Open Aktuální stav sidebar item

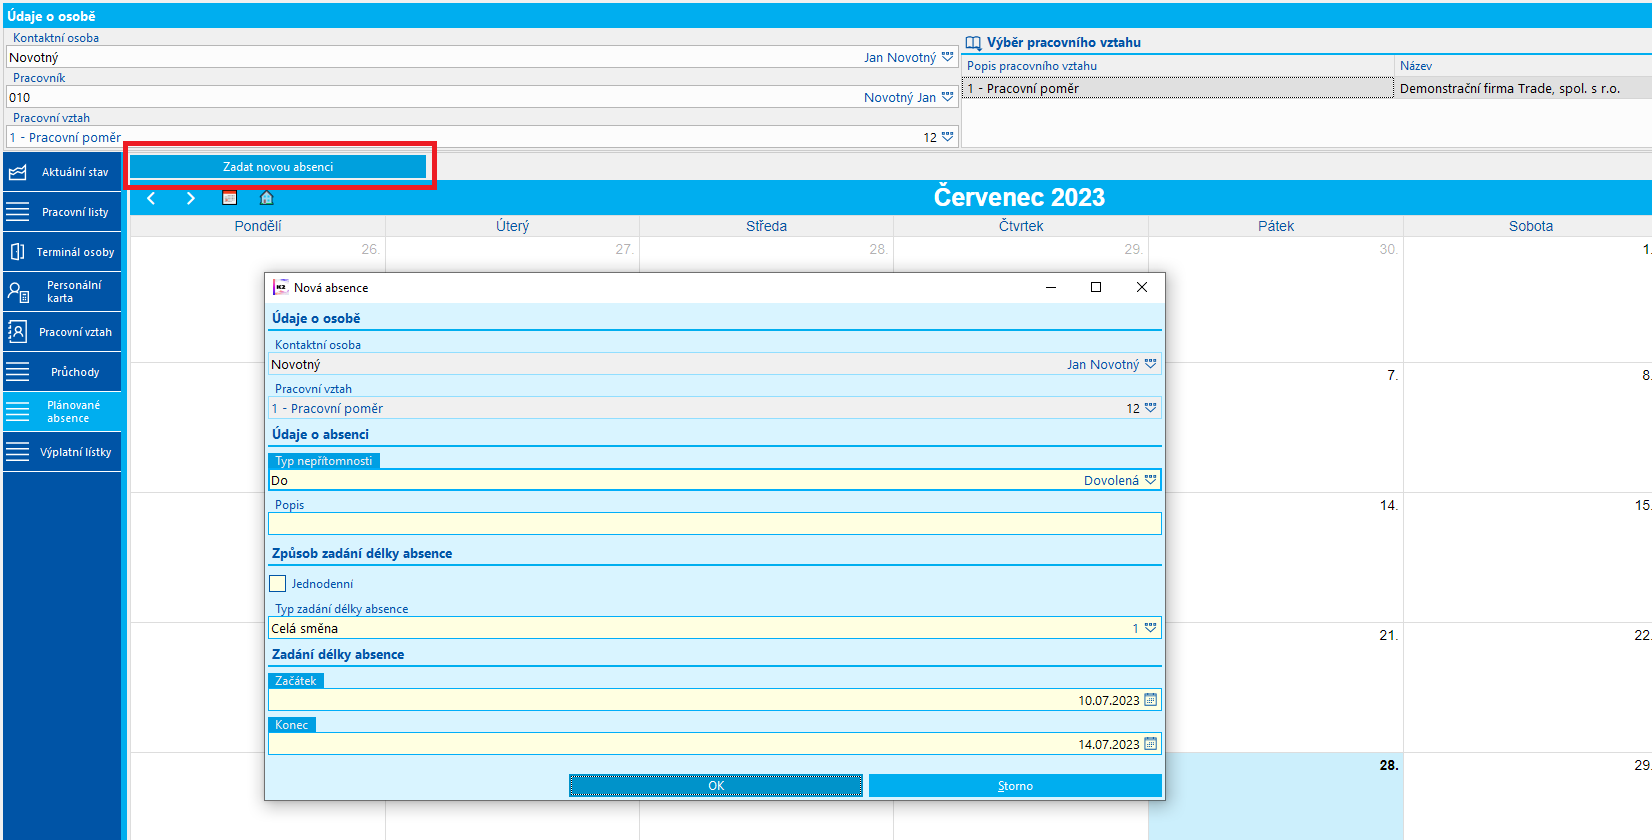pos(62,172)
